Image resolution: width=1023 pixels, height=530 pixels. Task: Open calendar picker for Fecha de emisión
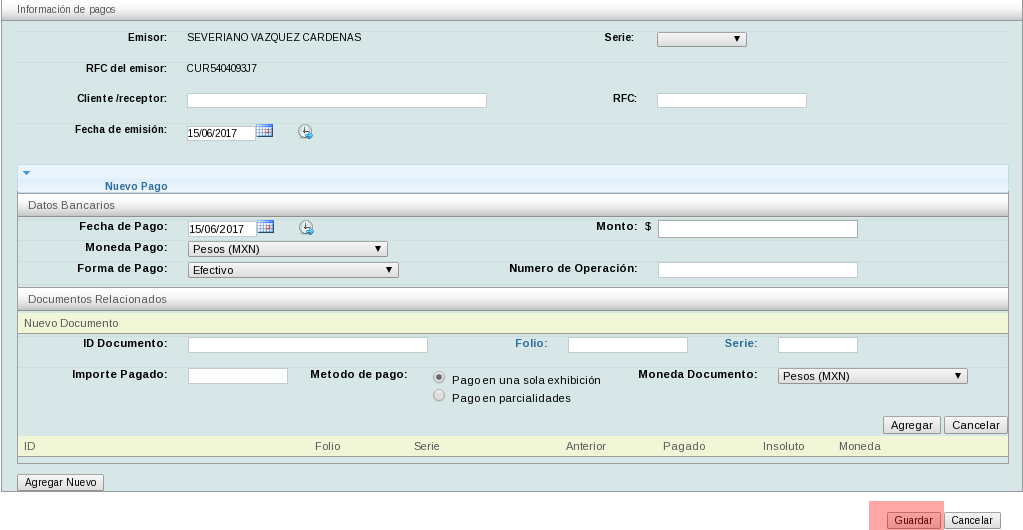pos(264,131)
